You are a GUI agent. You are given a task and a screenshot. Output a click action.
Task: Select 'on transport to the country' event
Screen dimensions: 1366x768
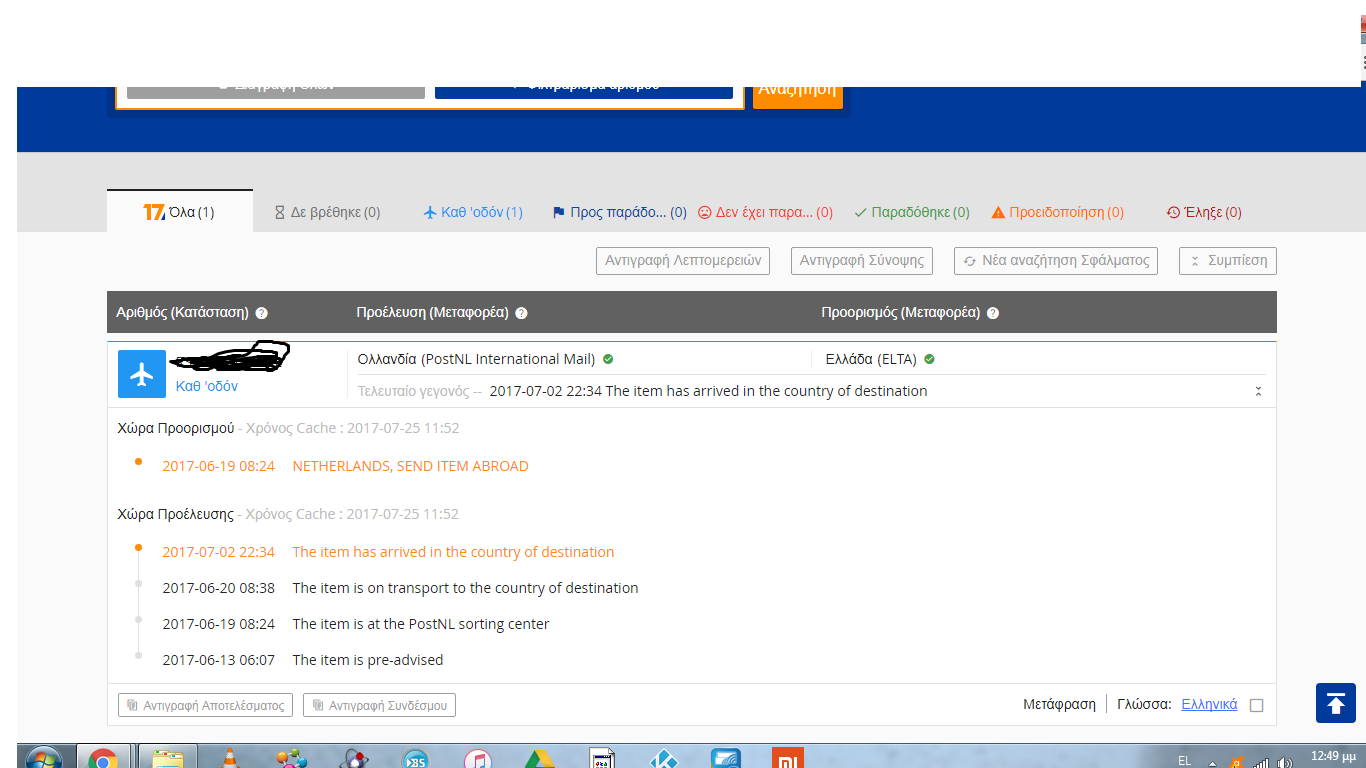(x=465, y=588)
